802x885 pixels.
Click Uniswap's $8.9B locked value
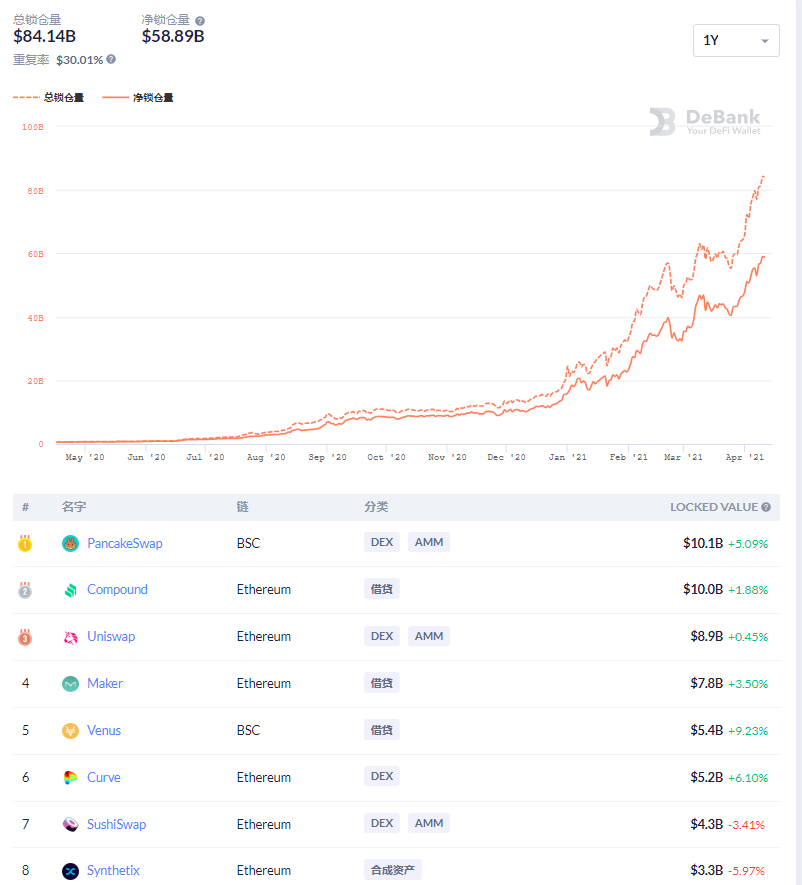pyautogui.click(x=707, y=637)
